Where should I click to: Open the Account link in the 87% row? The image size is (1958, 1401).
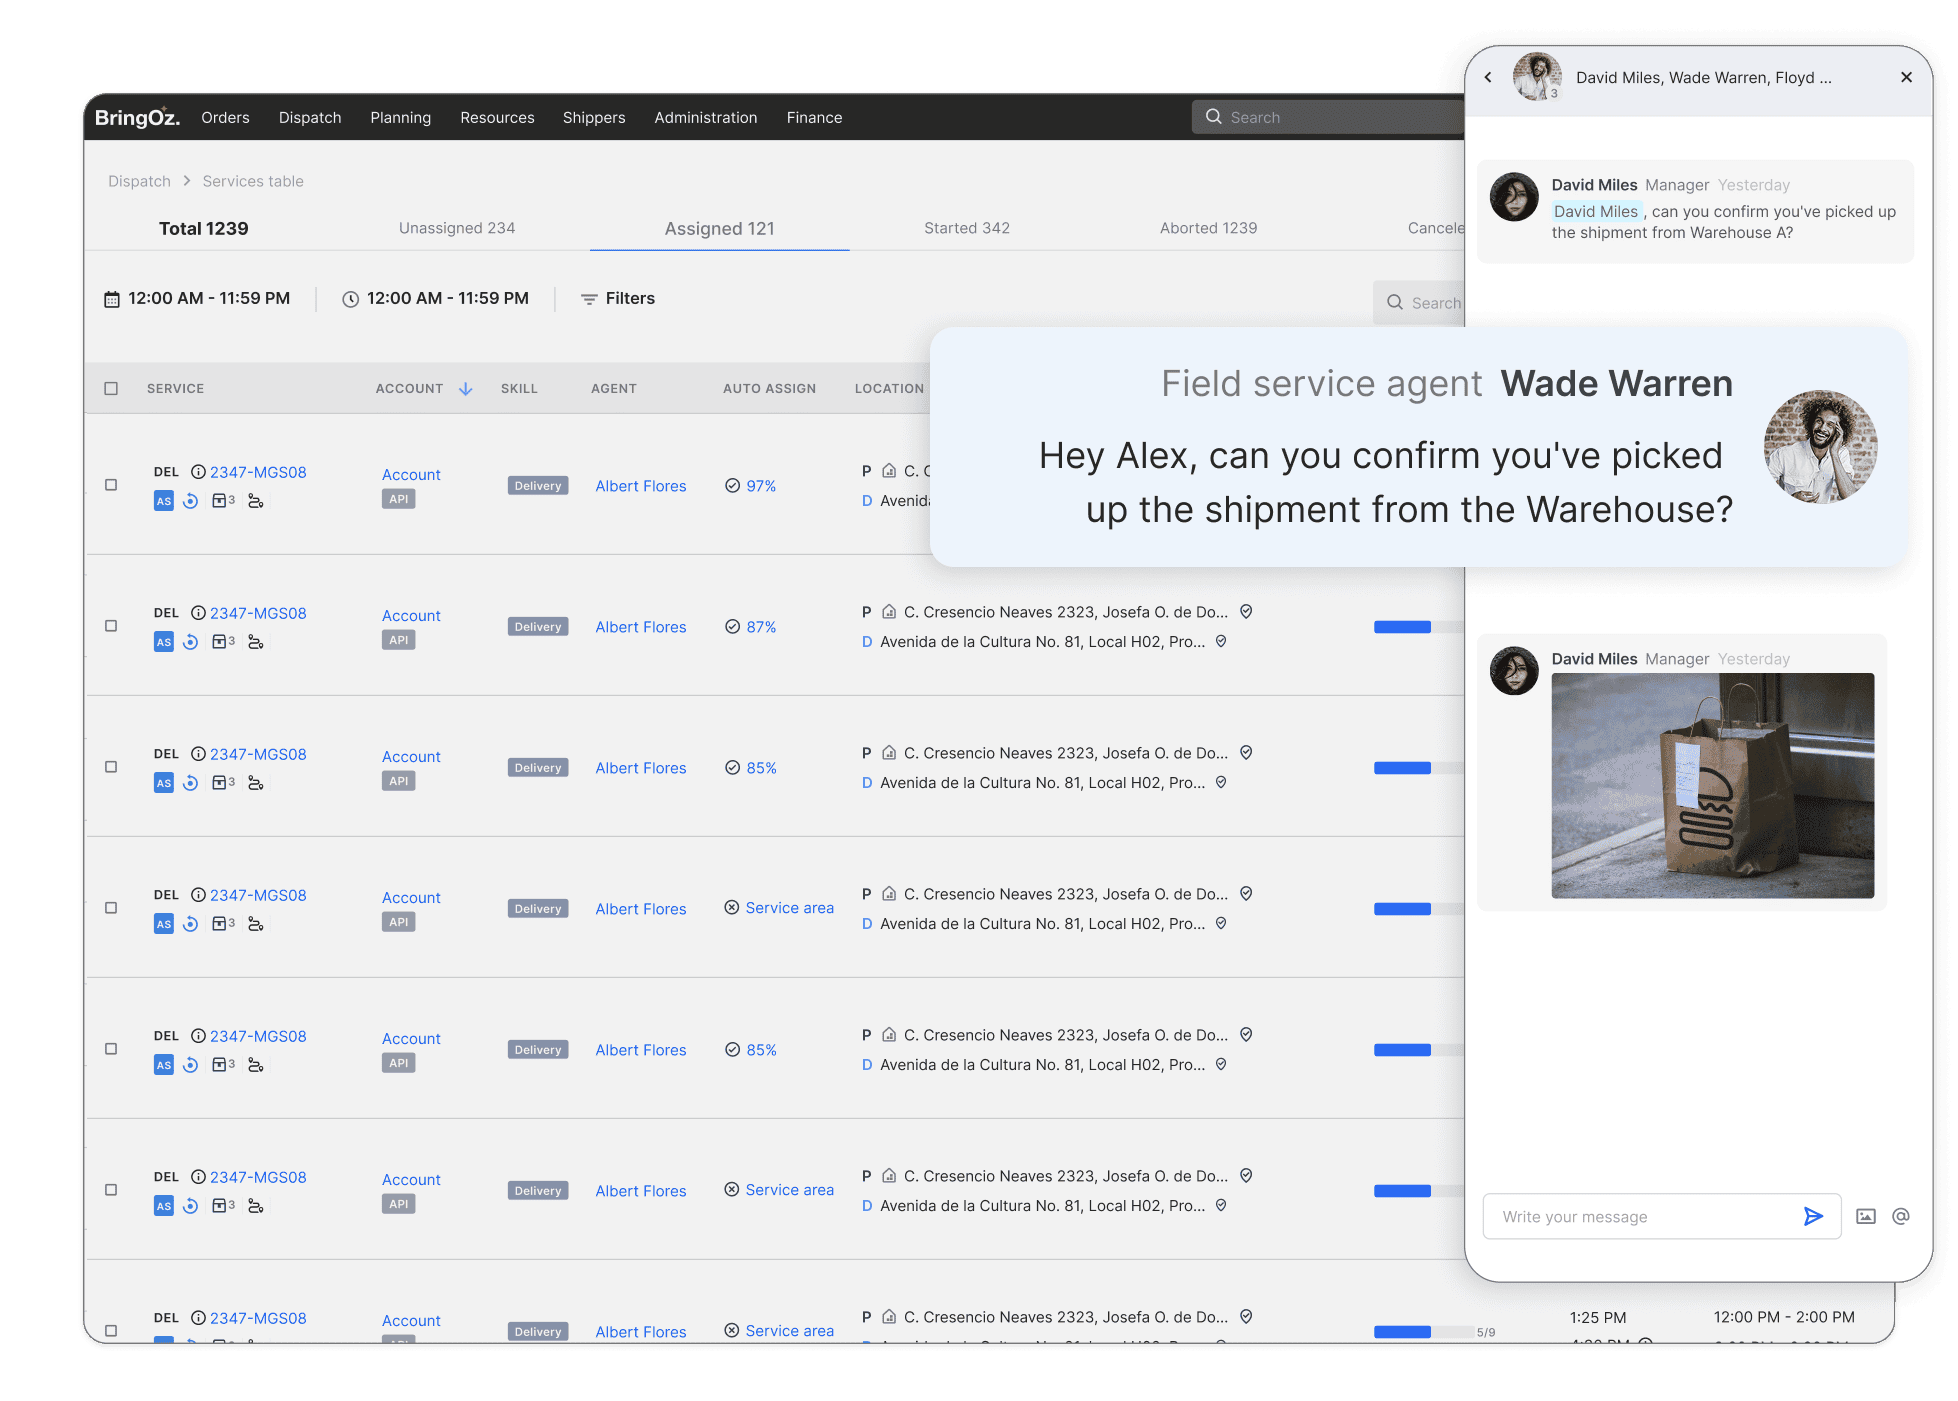pyautogui.click(x=411, y=616)
